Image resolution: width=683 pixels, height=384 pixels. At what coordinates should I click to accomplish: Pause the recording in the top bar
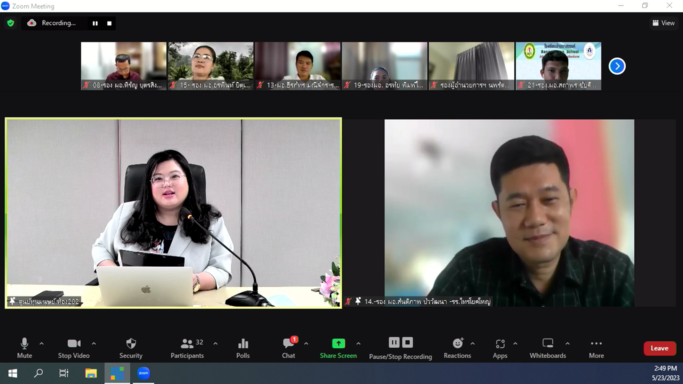95,24
